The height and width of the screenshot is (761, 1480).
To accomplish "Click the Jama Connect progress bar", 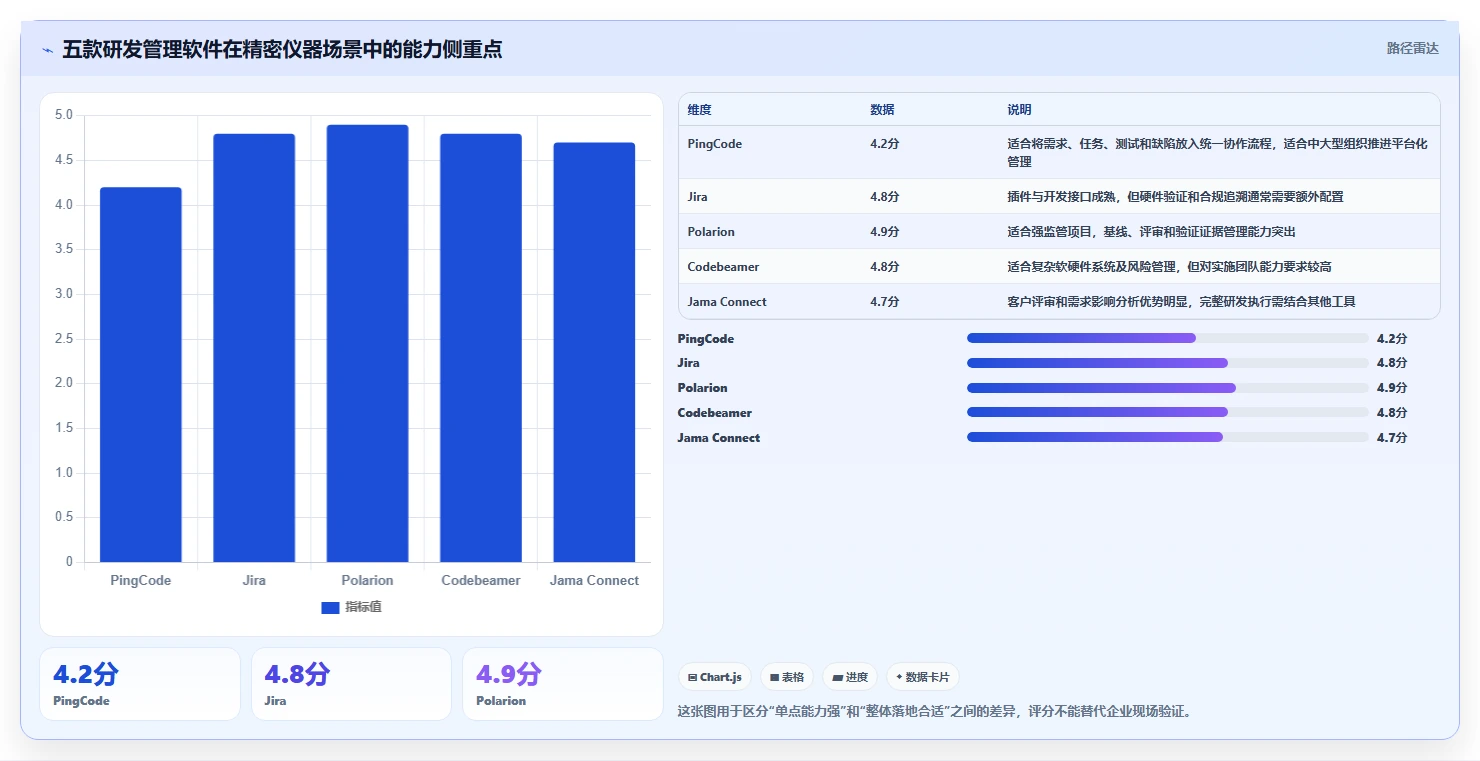I will (x=1168, y=437).
